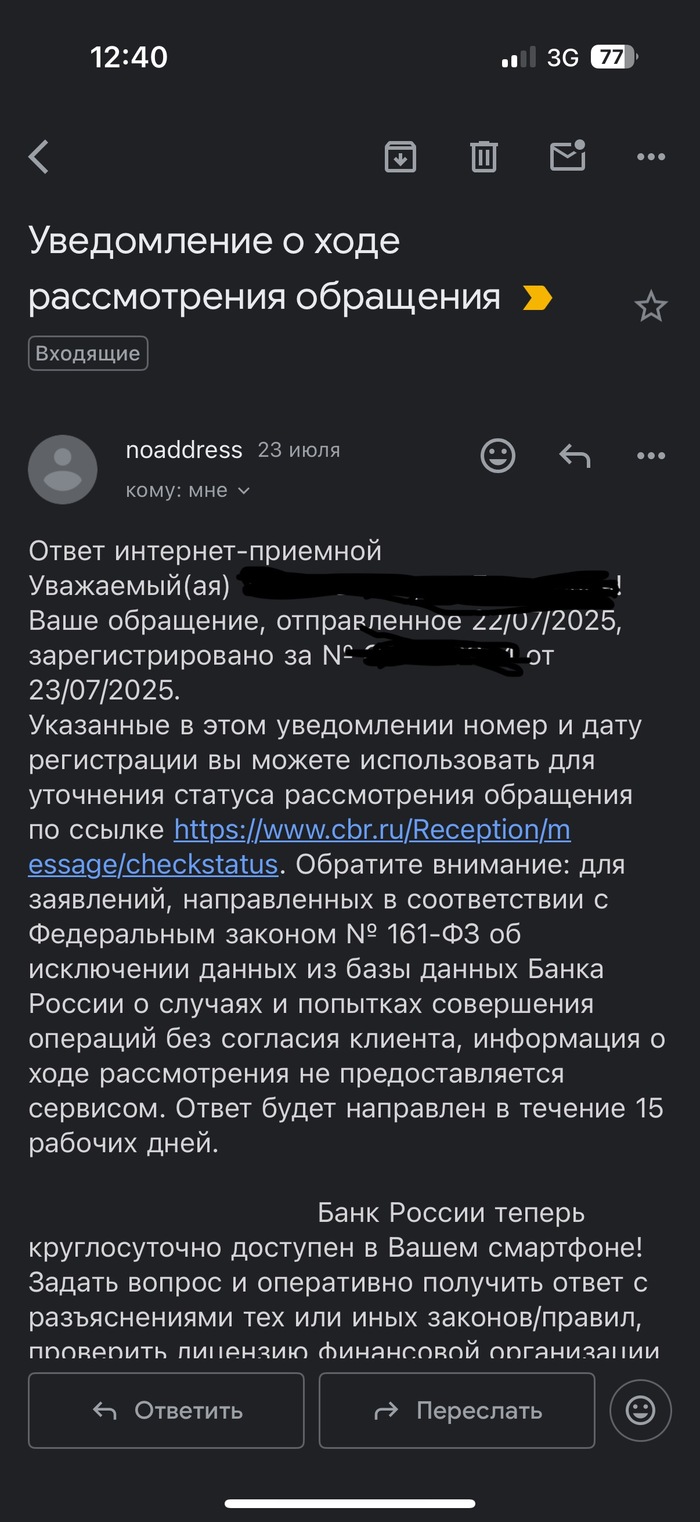Open the Входящие label
Viewport: 700px width, 1522px height.
(x=88, y=353)
